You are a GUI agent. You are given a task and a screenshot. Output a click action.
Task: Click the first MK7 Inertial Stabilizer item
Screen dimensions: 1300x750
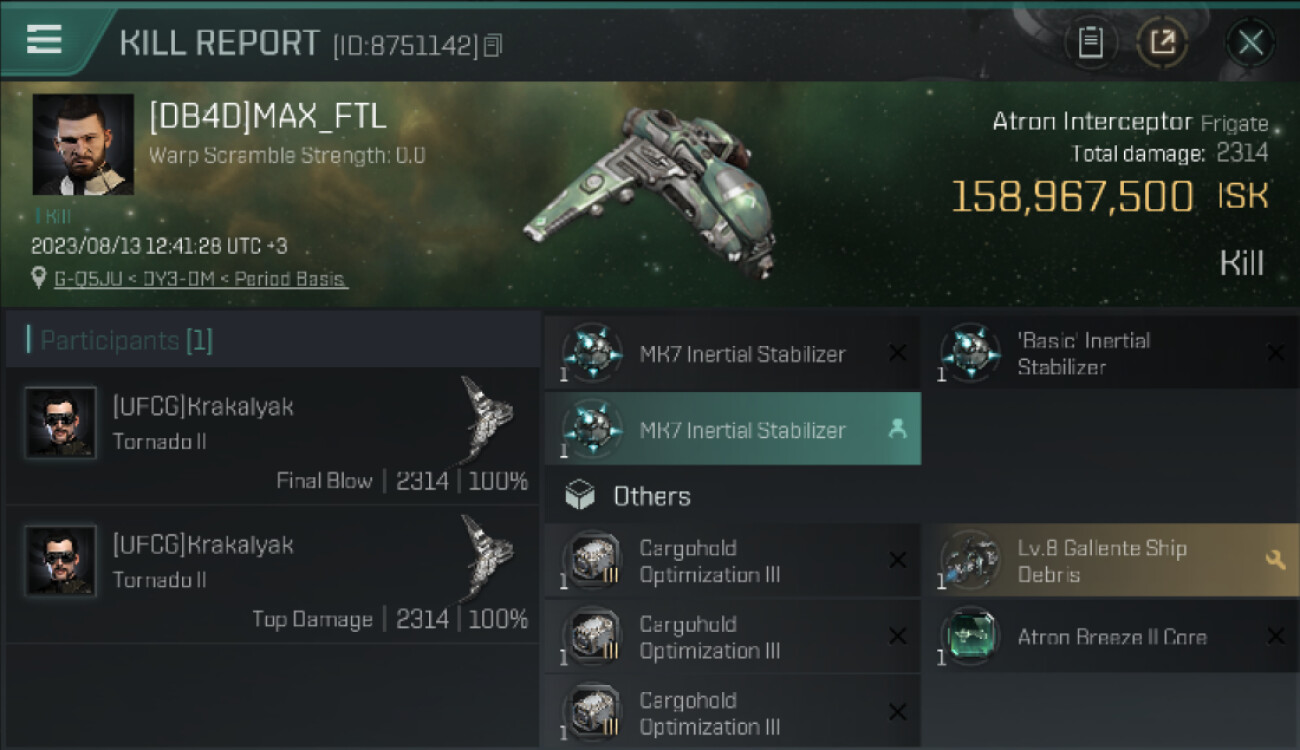click(x=732, y=354)
